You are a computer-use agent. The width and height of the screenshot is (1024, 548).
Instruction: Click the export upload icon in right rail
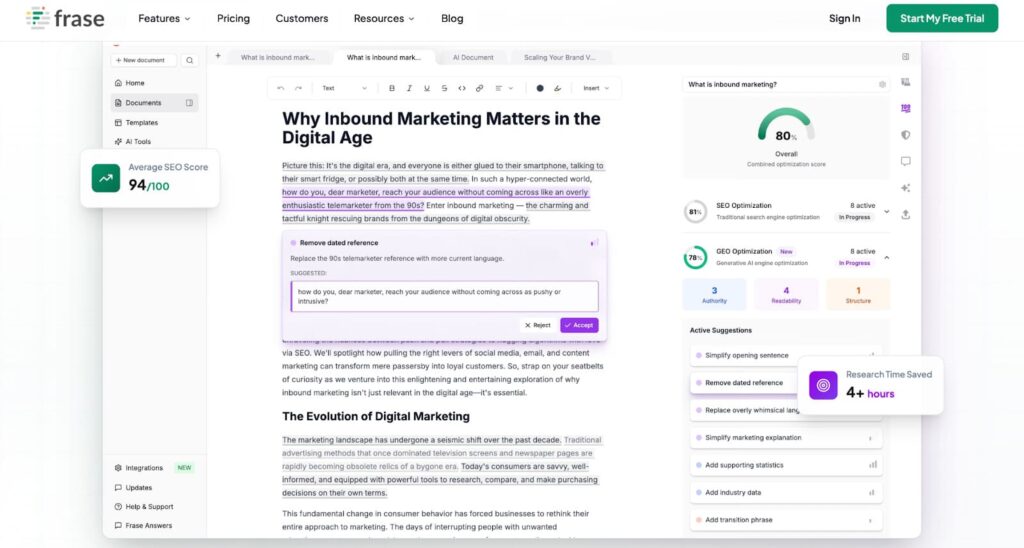point(905,214)
